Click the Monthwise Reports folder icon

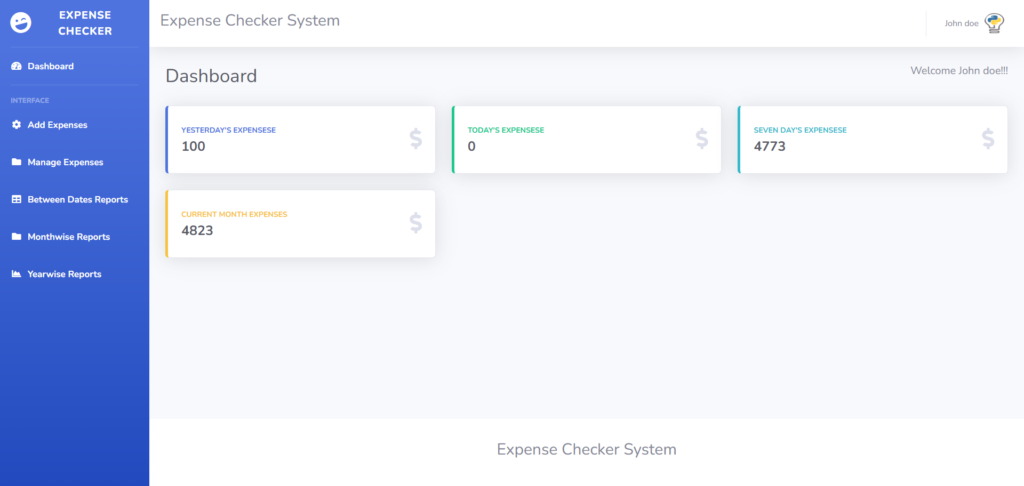[16, 237]
